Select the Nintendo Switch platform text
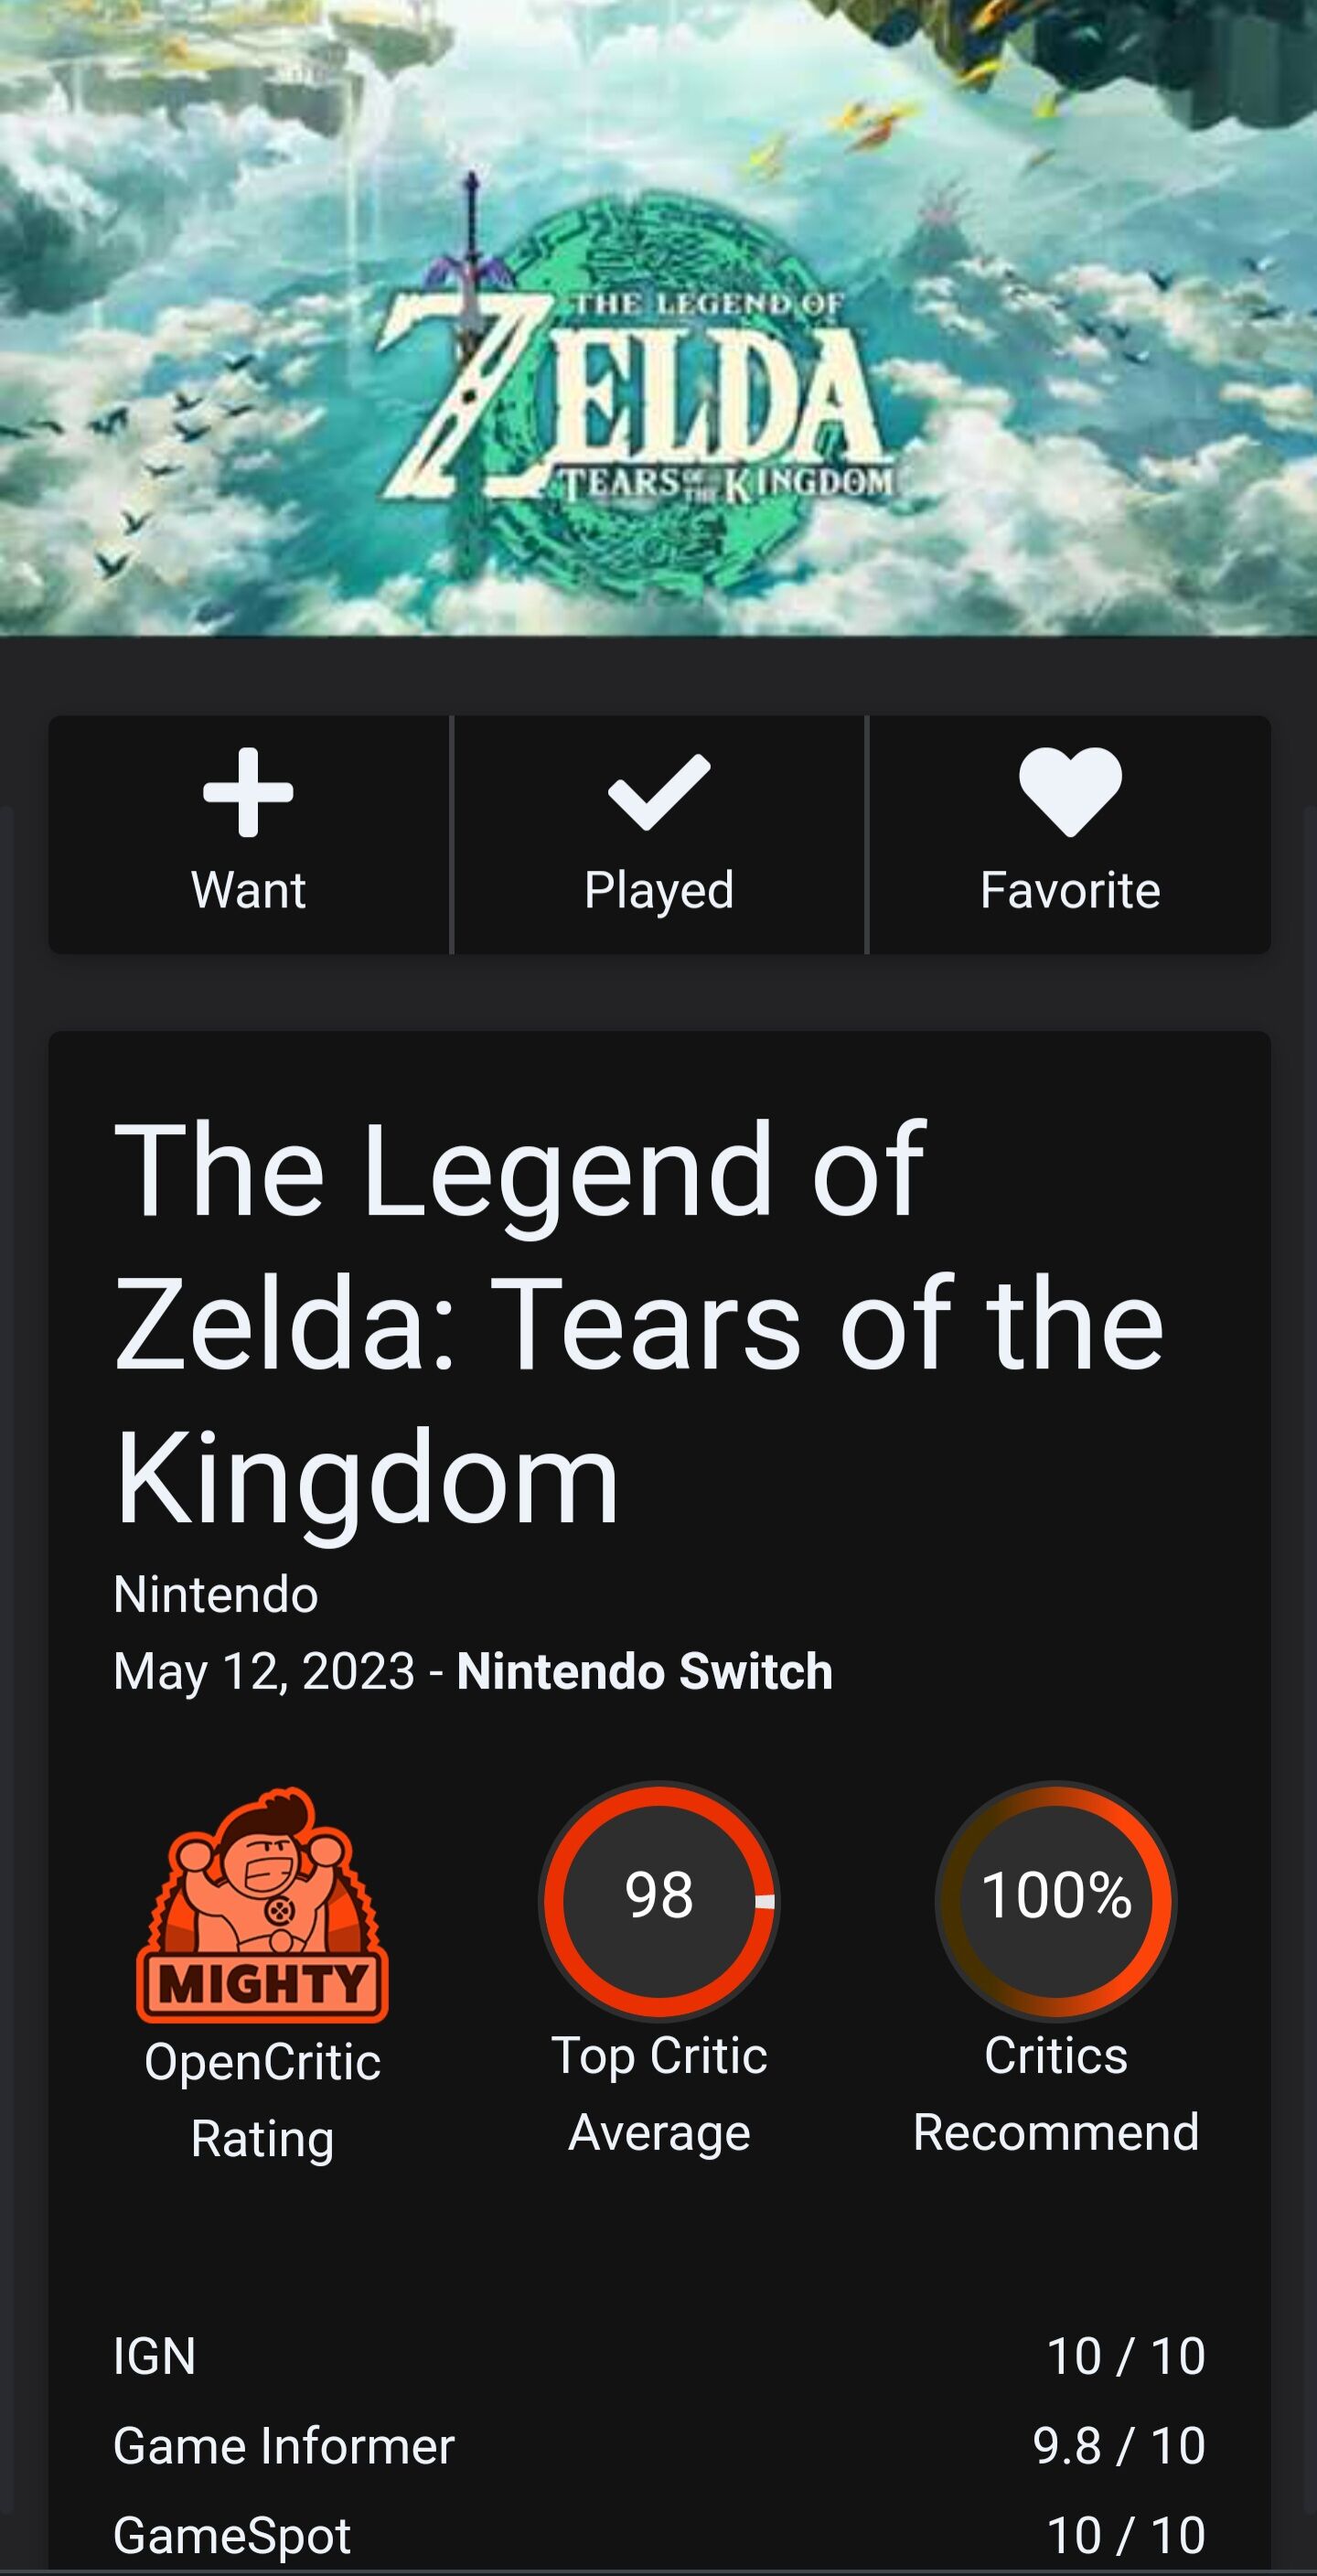The width and height of the screenshot is (1317, 2576). 645,1671
